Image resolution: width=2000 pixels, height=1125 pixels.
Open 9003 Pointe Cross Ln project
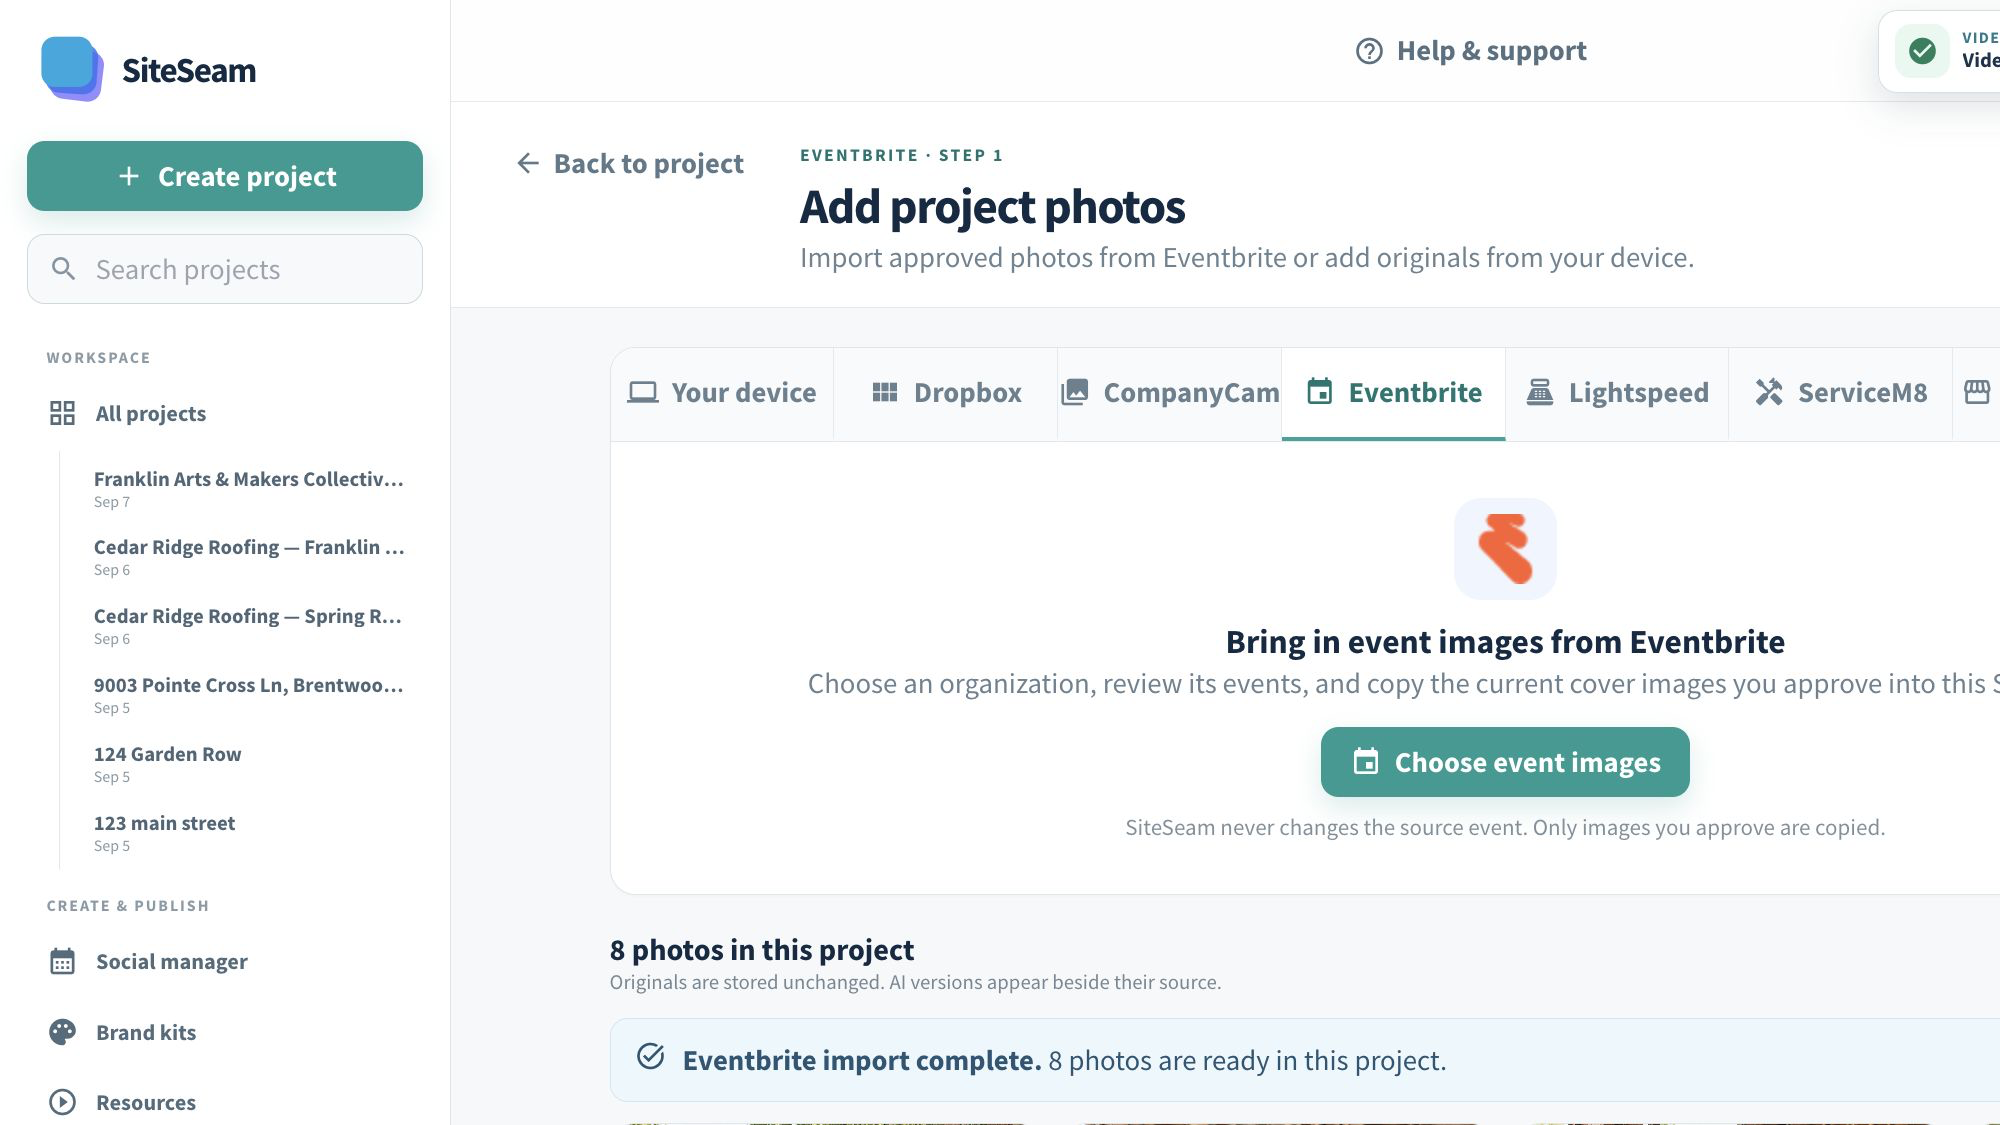tap(249, 695)
